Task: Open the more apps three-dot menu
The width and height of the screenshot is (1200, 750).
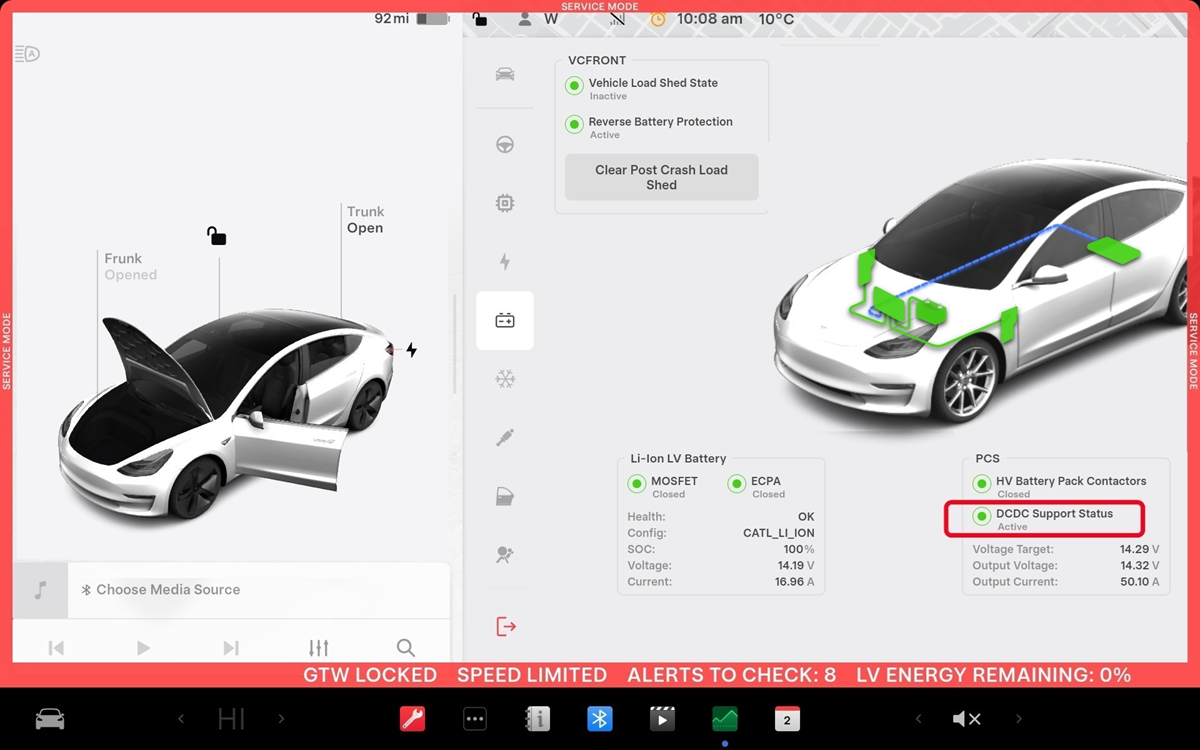Action: point(474,719)
